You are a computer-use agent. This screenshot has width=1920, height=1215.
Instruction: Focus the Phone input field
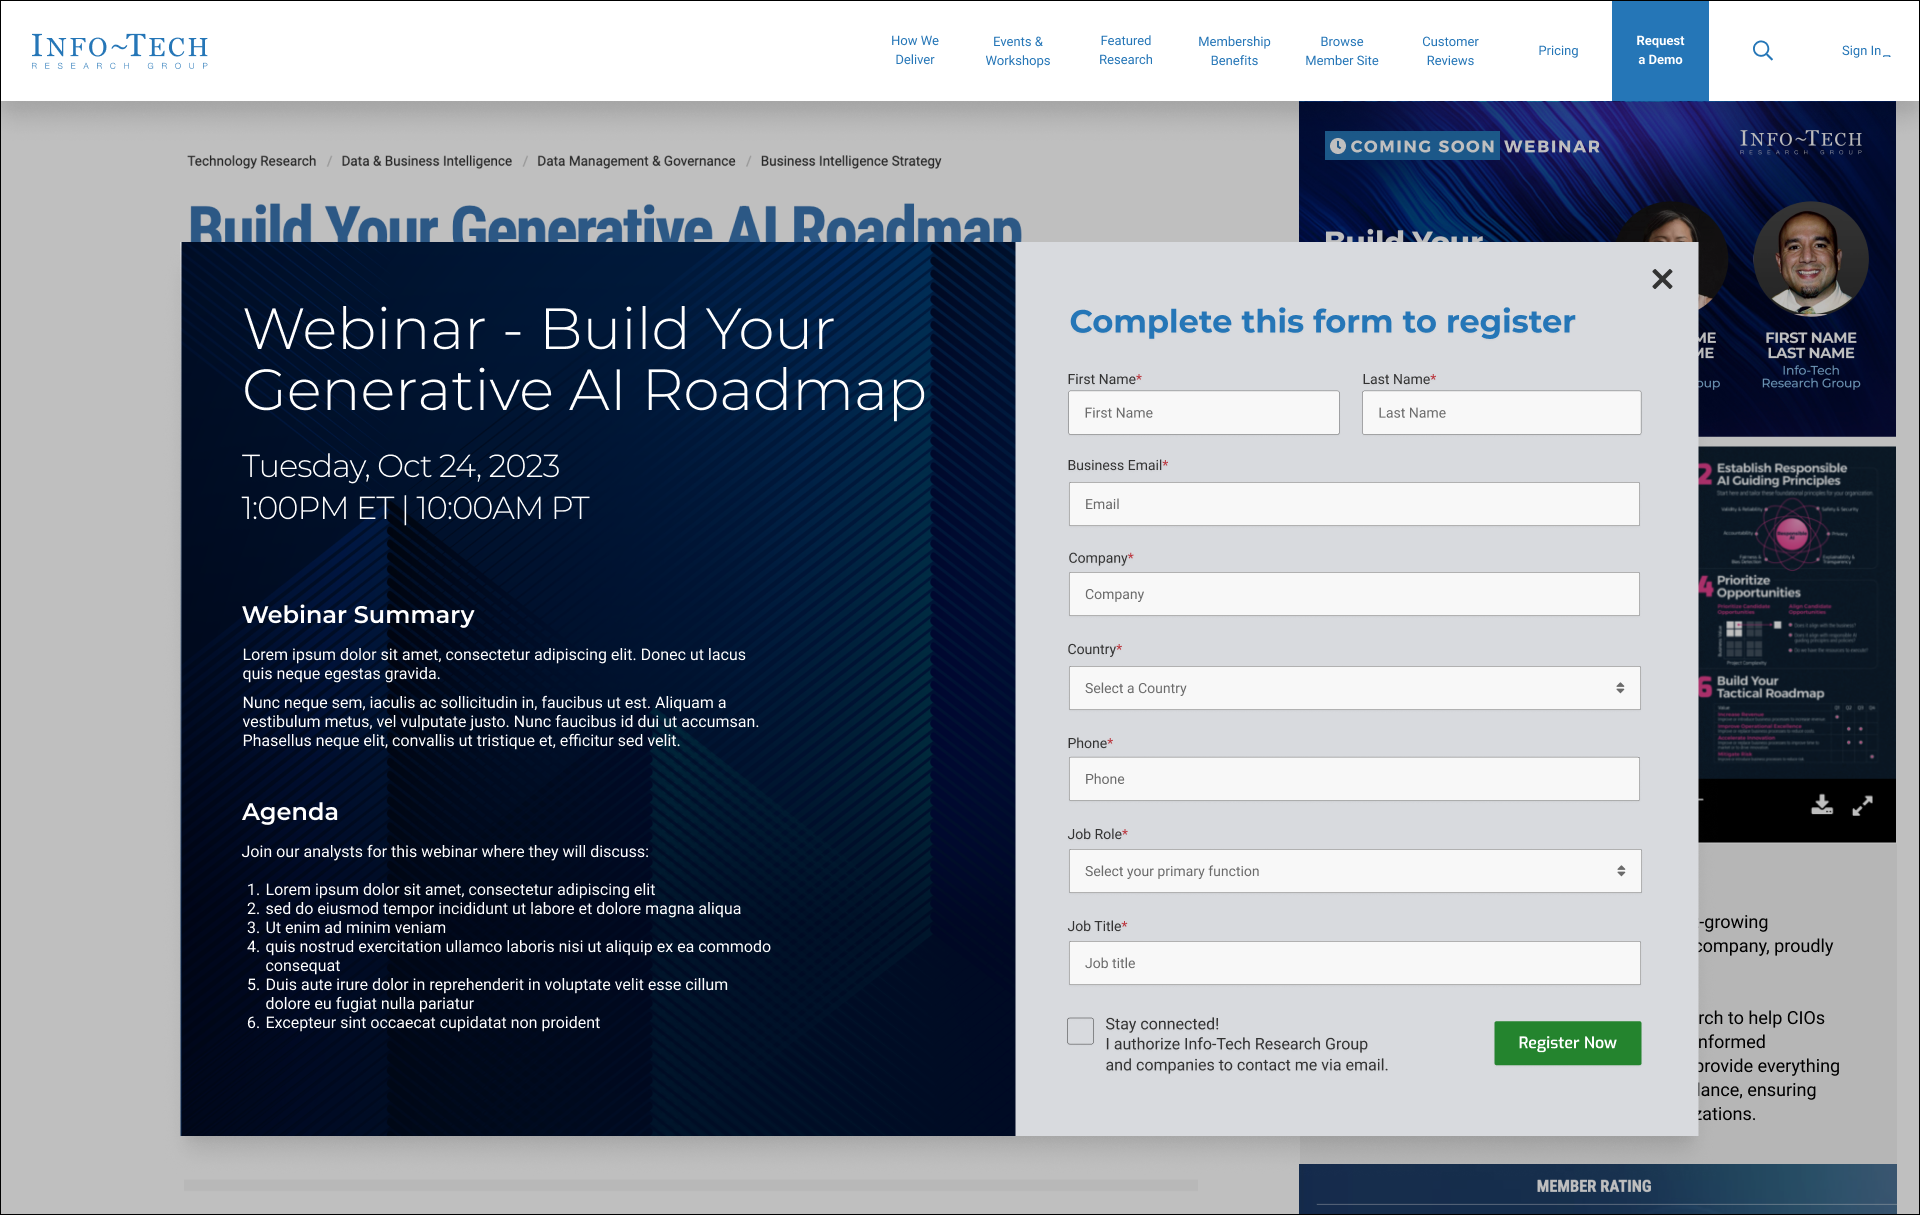1354,779
